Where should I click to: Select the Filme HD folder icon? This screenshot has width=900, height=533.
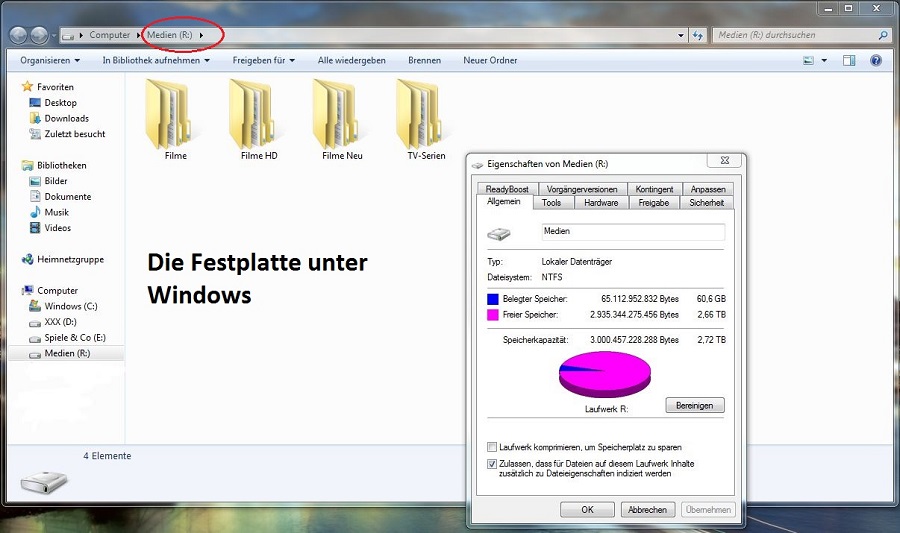click(251, 114)
